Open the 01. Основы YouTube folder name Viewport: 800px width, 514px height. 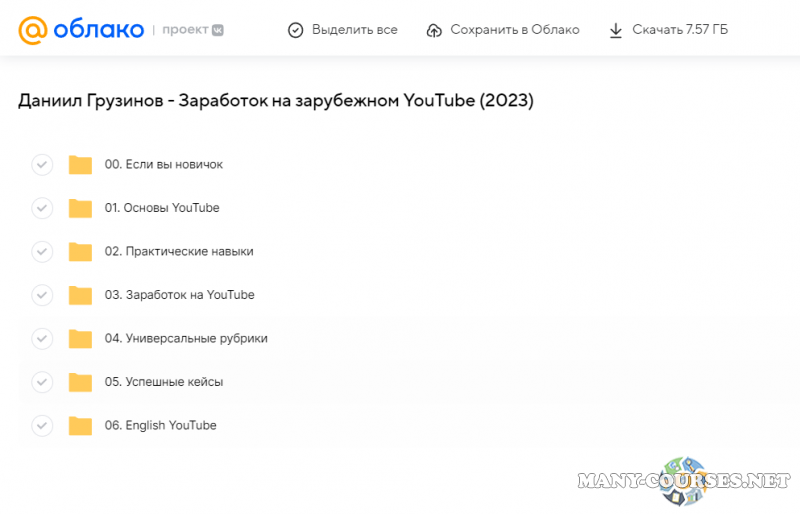point(162,208)
